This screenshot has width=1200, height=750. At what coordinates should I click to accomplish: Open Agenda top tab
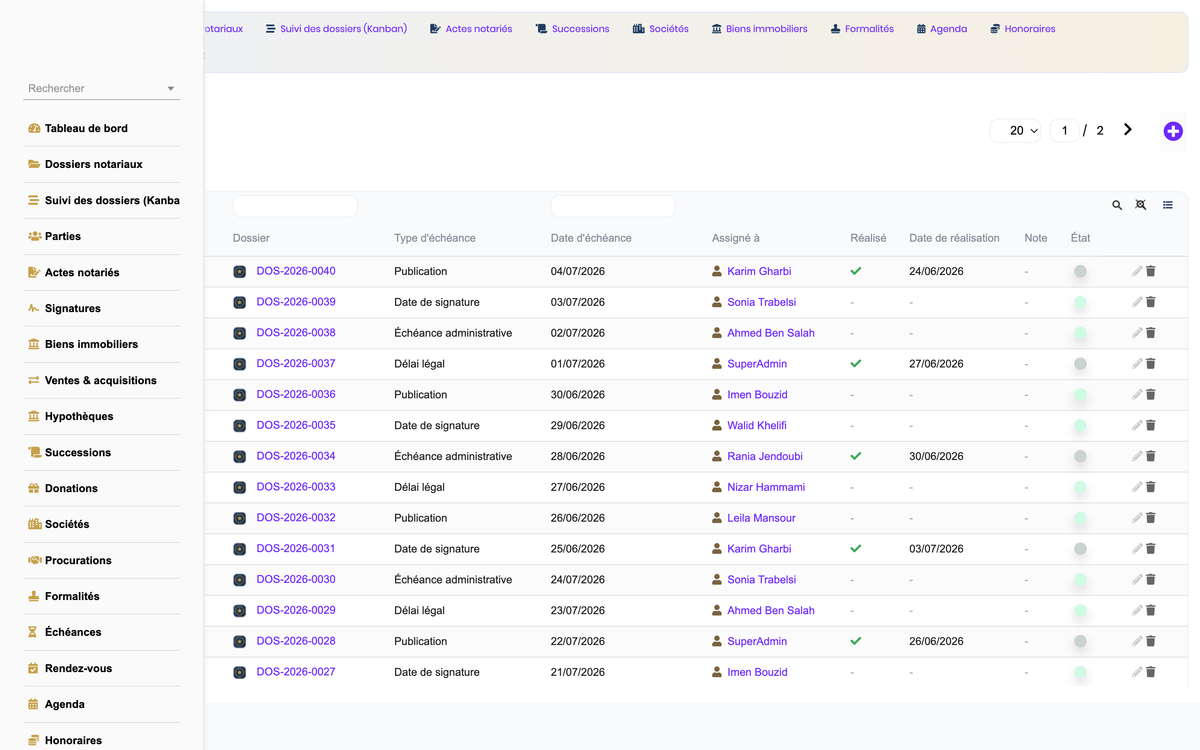coord(941,29)
